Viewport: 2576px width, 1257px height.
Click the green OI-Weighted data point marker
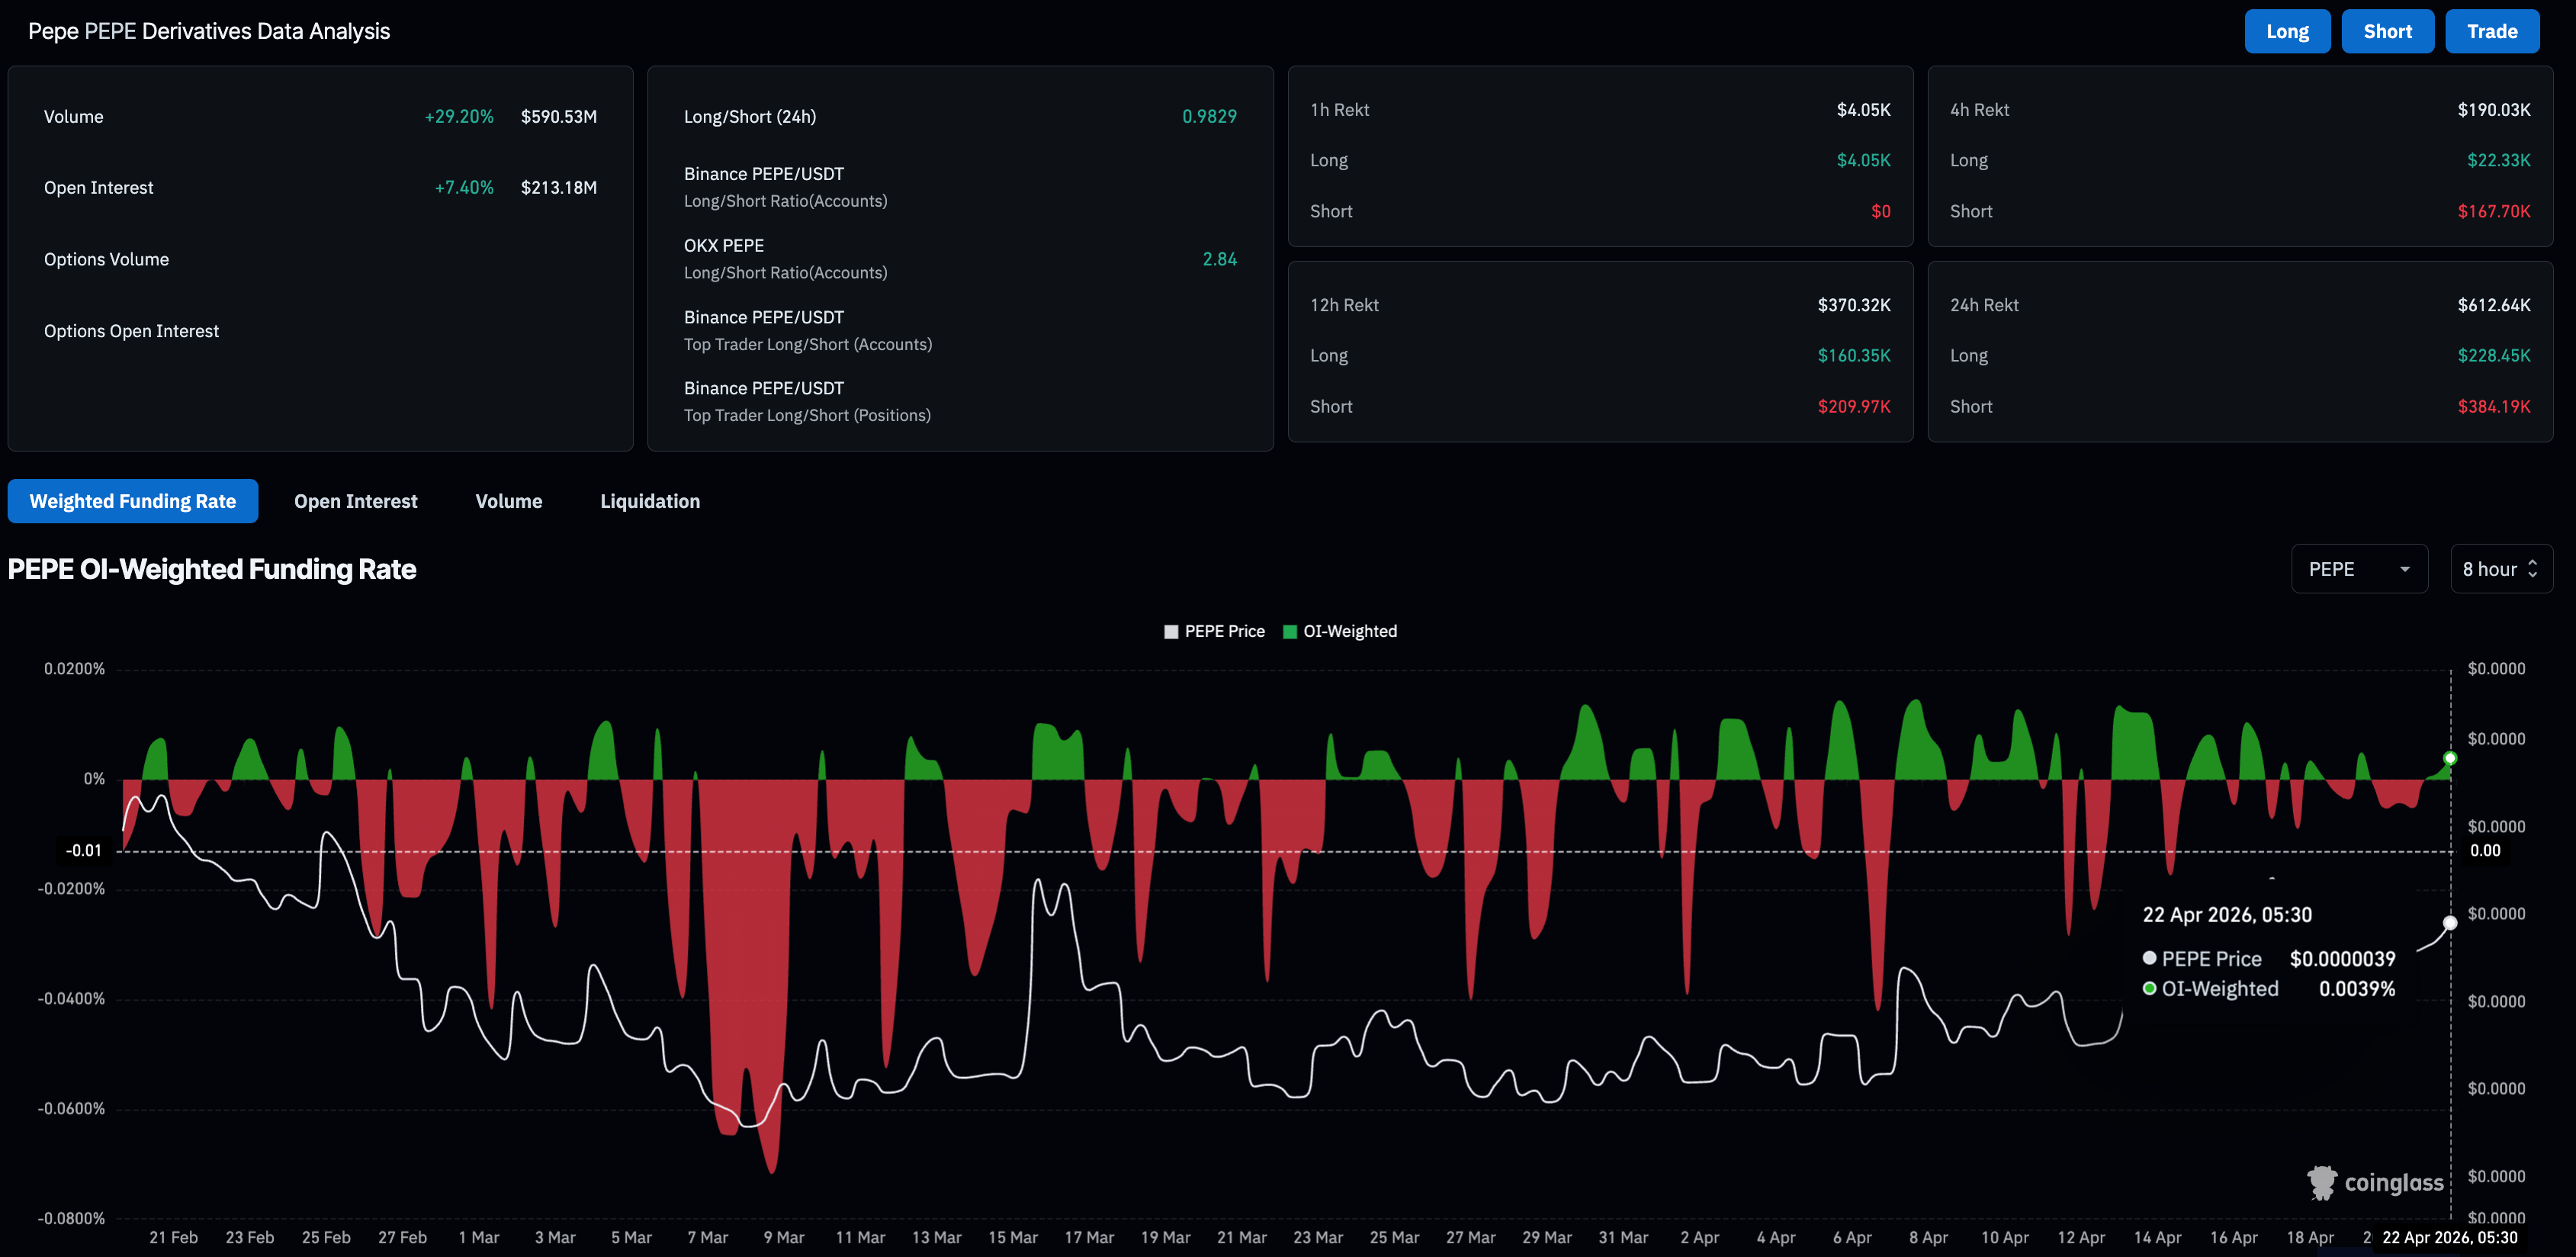[x=2450, y=758]
